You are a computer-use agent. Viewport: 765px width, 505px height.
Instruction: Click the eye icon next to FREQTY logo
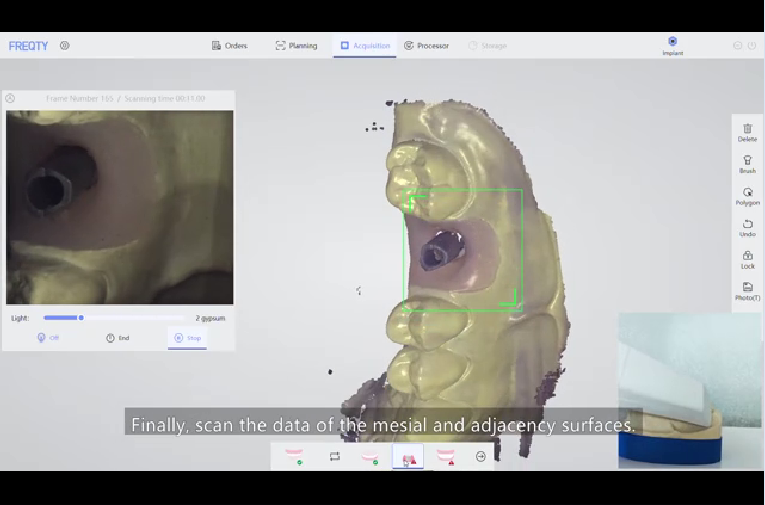(65, 46)
